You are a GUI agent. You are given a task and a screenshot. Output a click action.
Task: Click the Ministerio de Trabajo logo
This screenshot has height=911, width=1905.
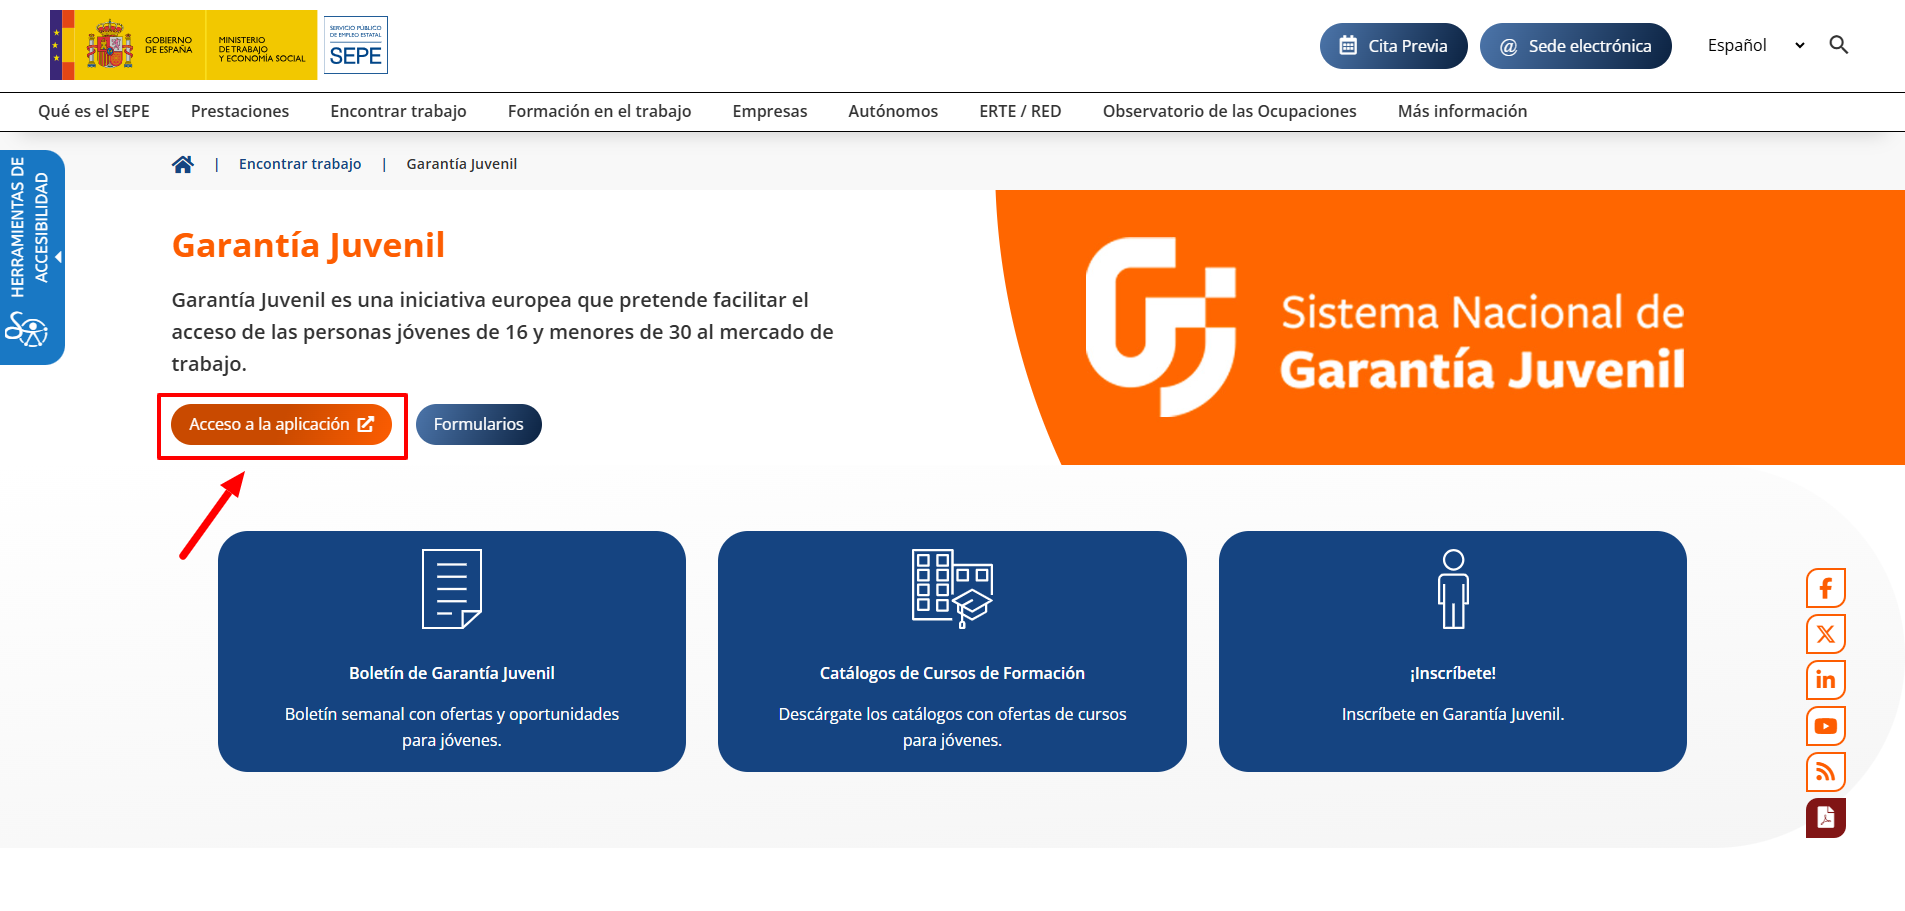pos(262,45)
